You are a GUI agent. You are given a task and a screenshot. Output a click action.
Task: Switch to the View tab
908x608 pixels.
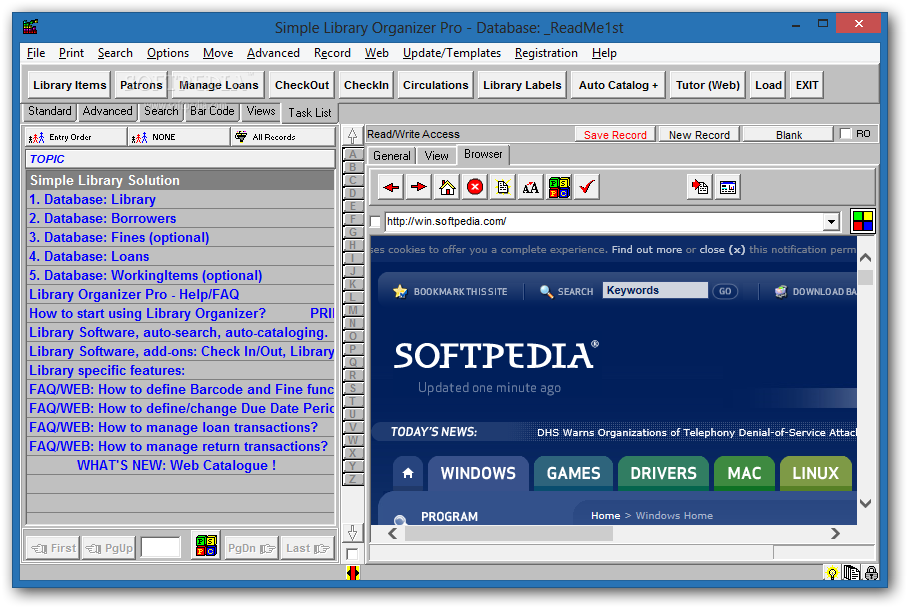tap(436, 156)
